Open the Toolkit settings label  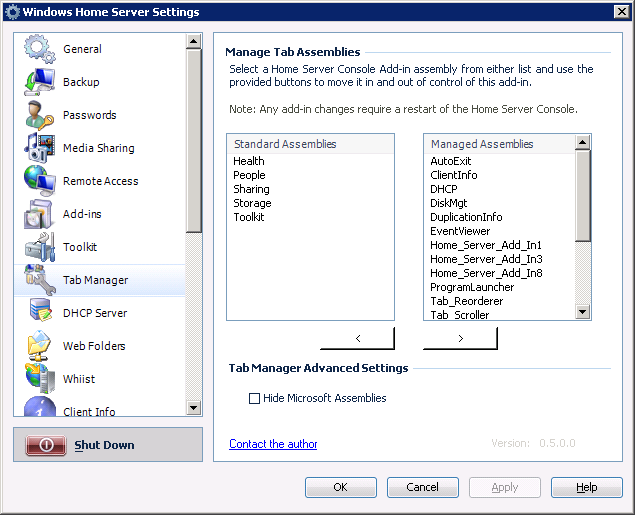[80, 247]
